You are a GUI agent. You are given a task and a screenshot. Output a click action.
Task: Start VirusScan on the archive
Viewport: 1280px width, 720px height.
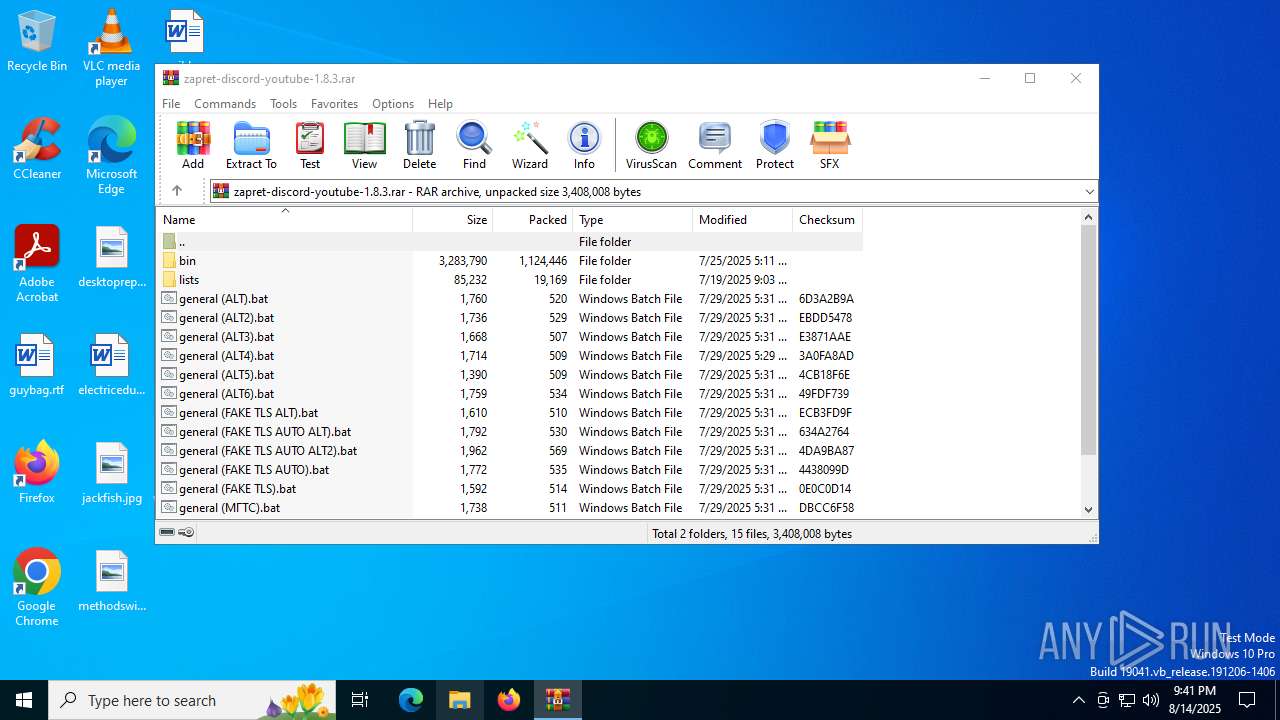pos(651,146)
